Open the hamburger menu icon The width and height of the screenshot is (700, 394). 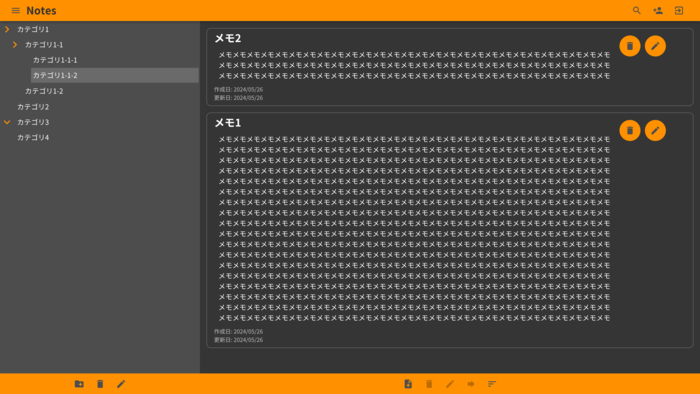tap(16, 10)
